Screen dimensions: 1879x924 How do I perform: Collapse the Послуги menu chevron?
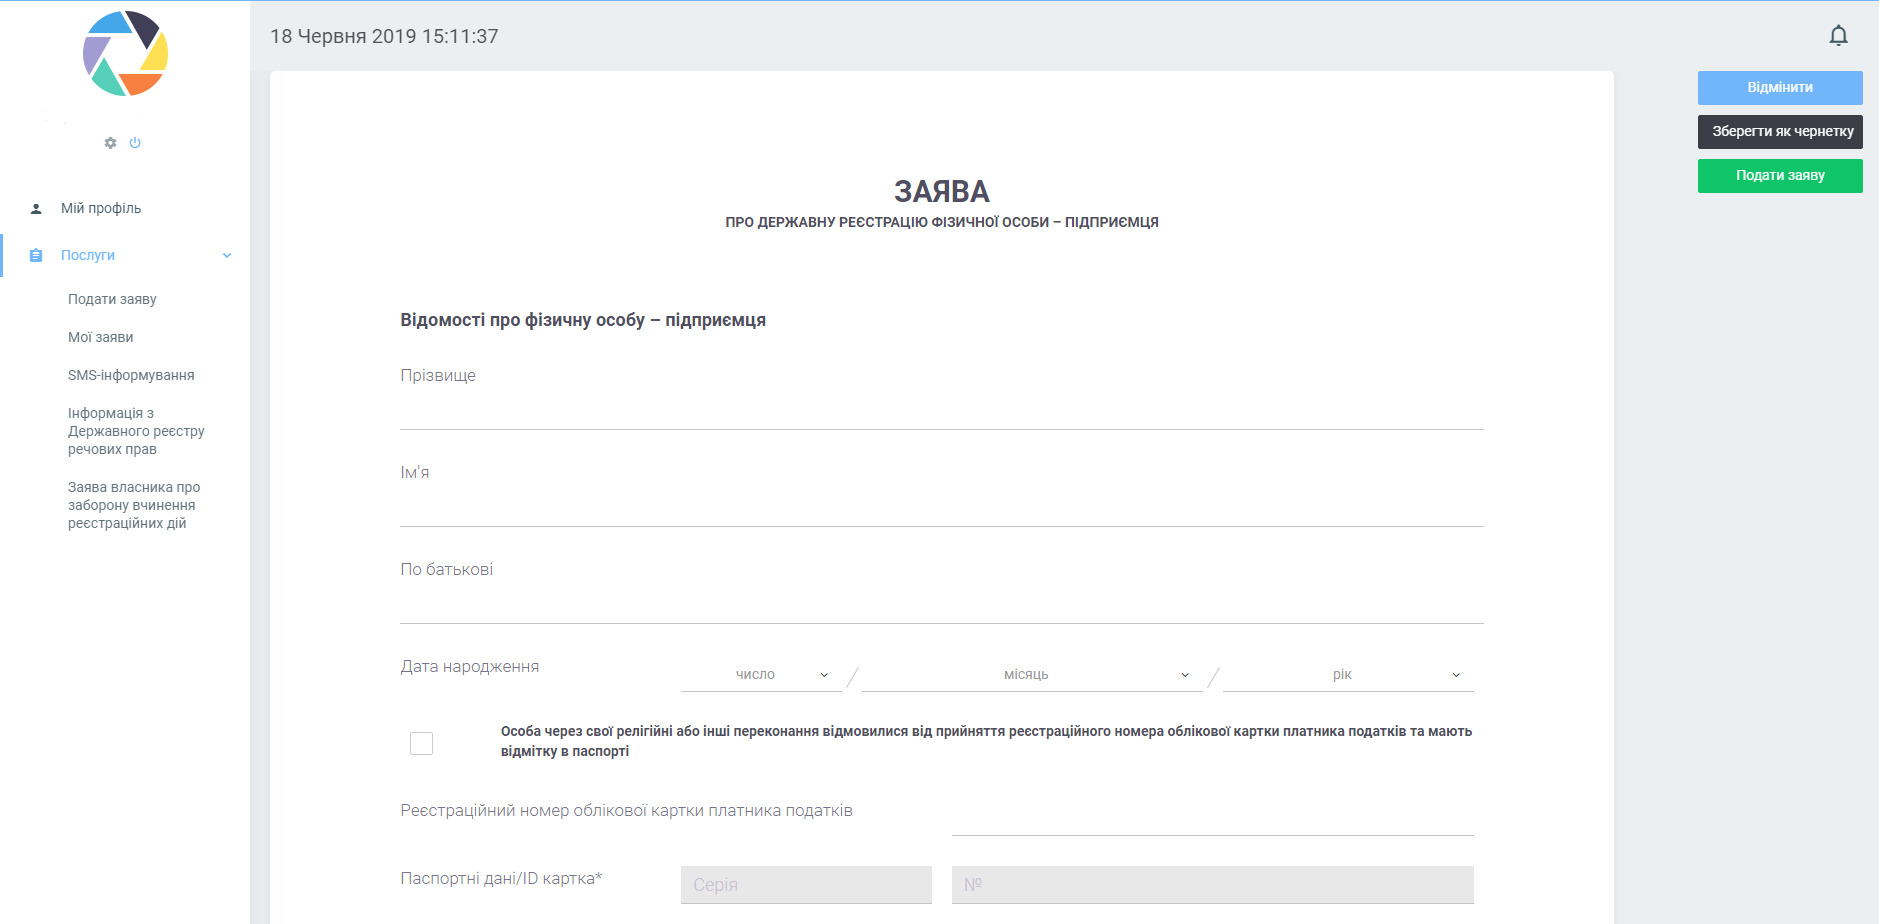coord(227,255)
